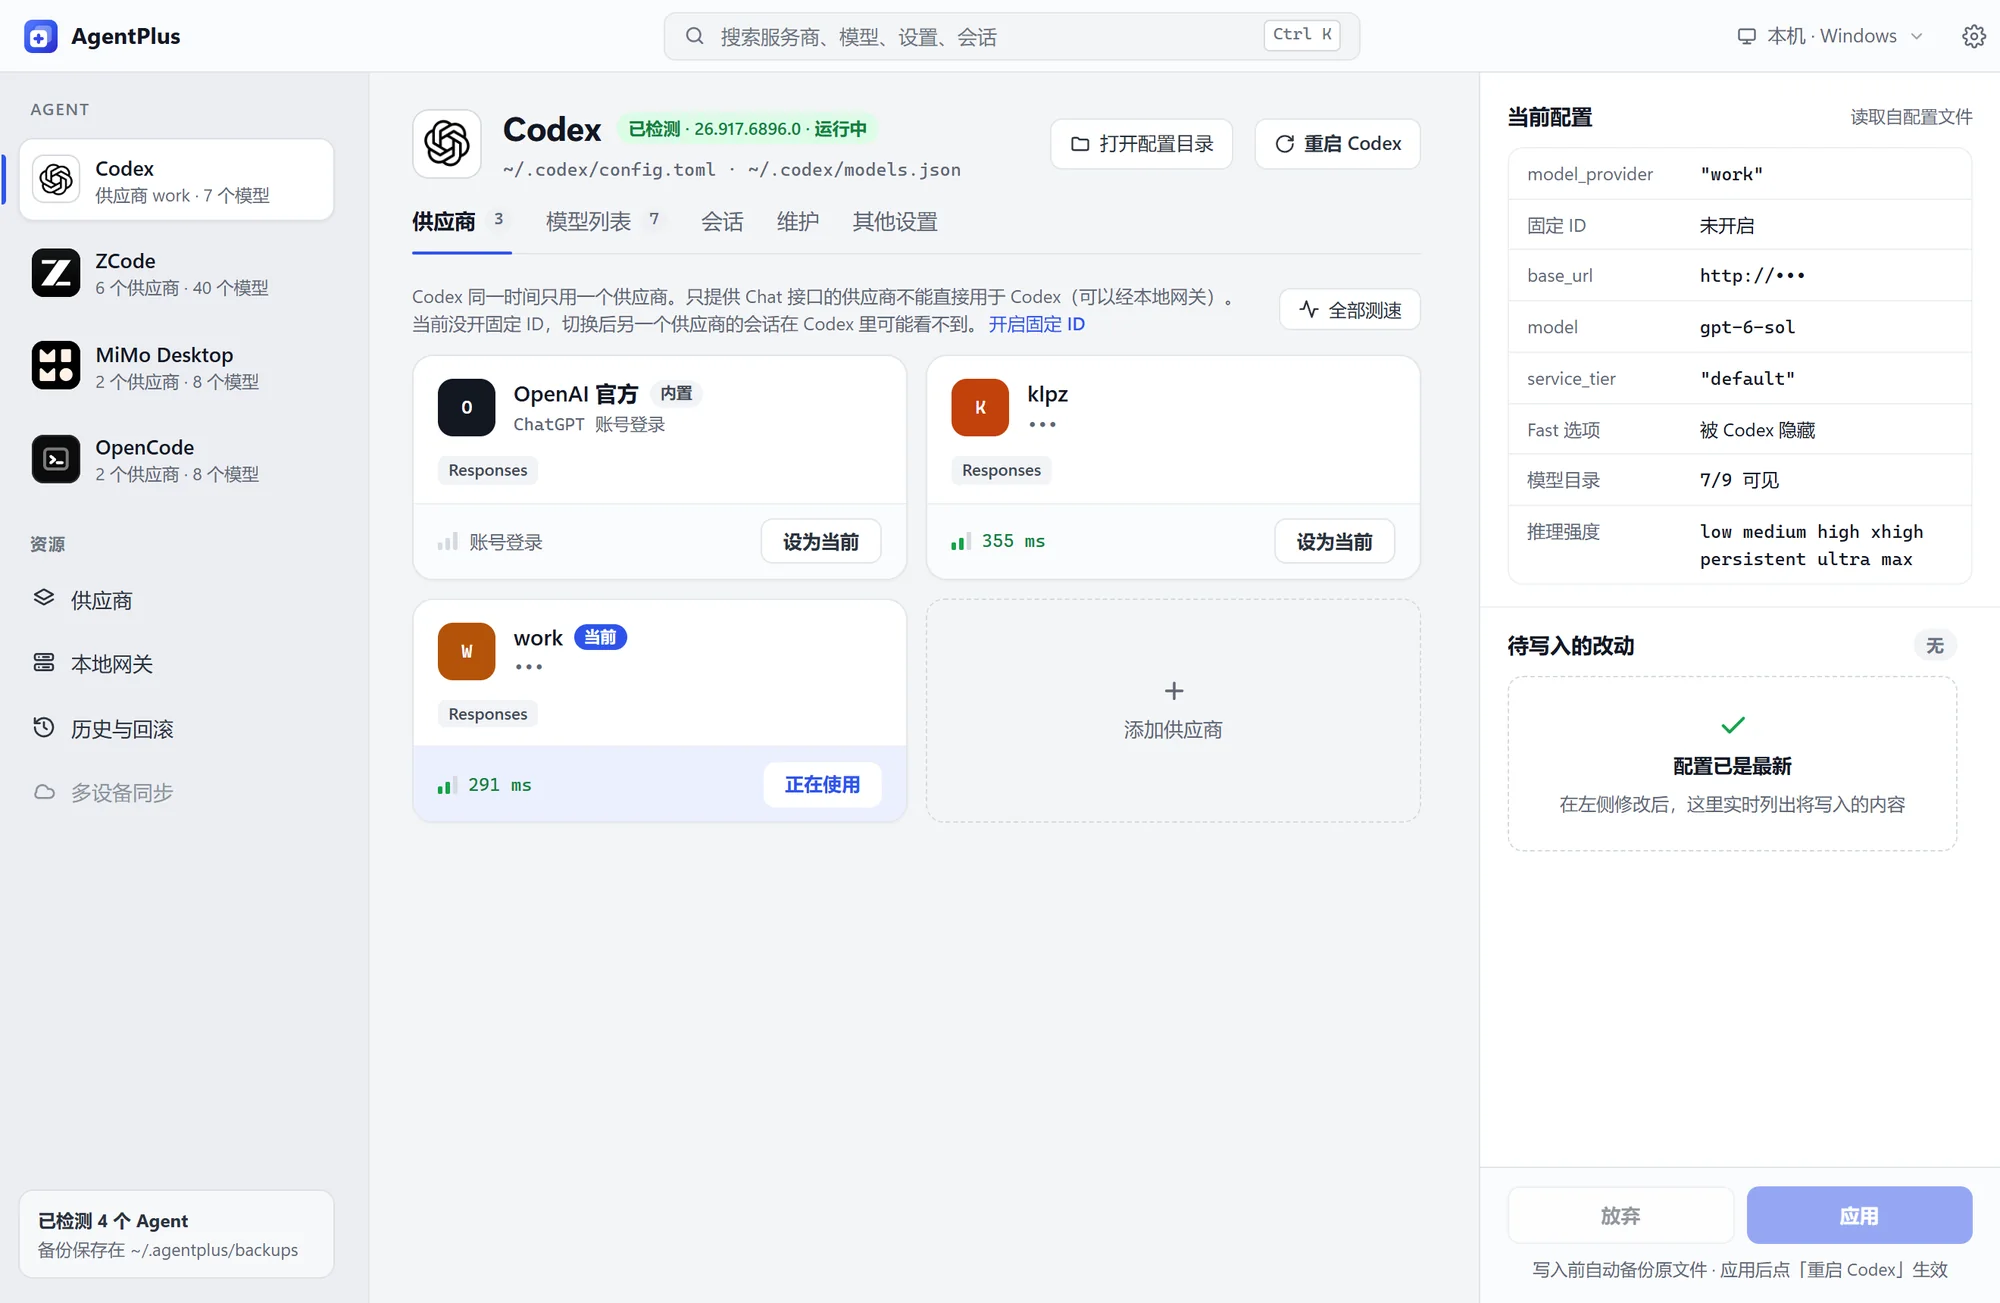Select the MiMo Desktop agent icon
The width and height of the screenshot is (2000, 1303).
tap(56, 366)
